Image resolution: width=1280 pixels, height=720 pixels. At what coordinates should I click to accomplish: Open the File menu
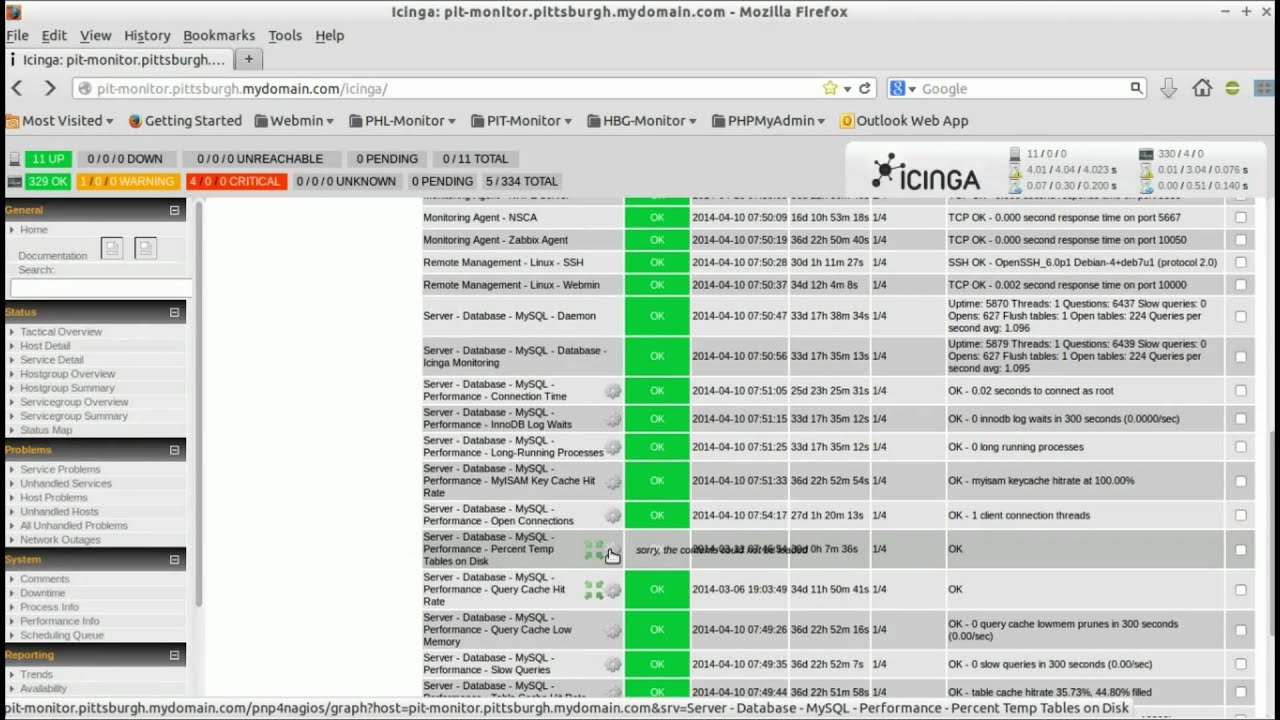(17, 35)
